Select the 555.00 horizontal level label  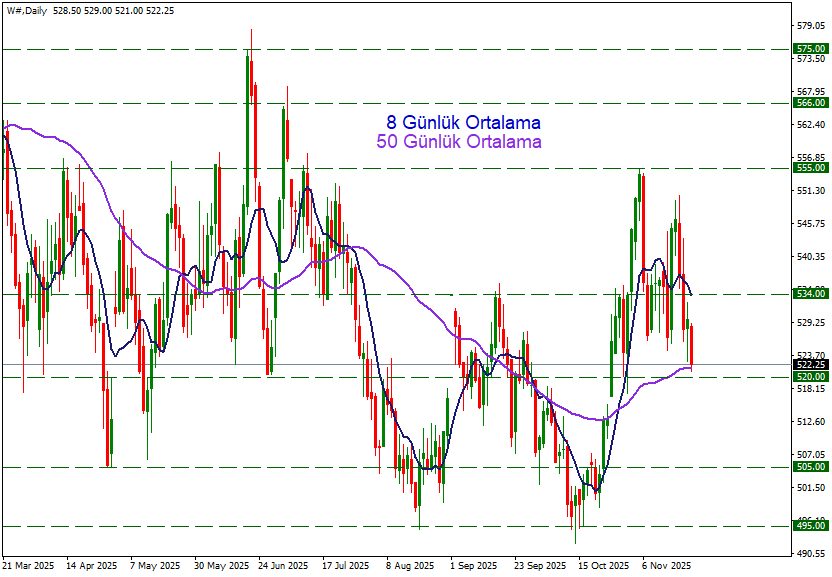click(x=809, y=169)
